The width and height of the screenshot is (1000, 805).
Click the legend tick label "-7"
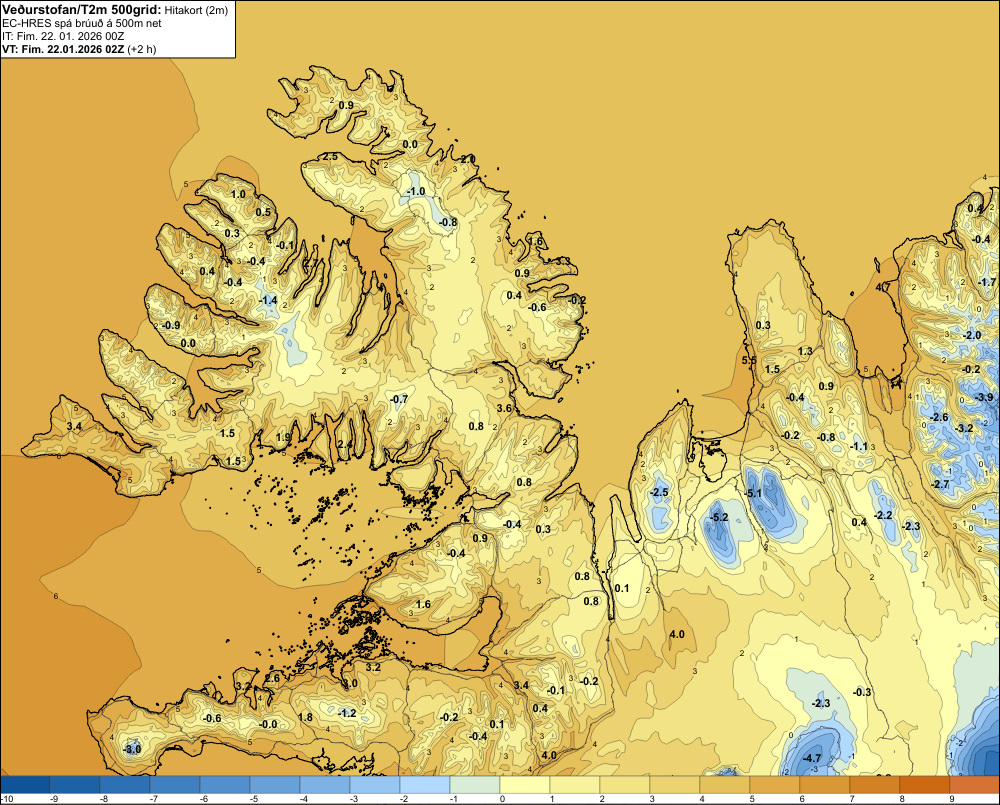153,799
